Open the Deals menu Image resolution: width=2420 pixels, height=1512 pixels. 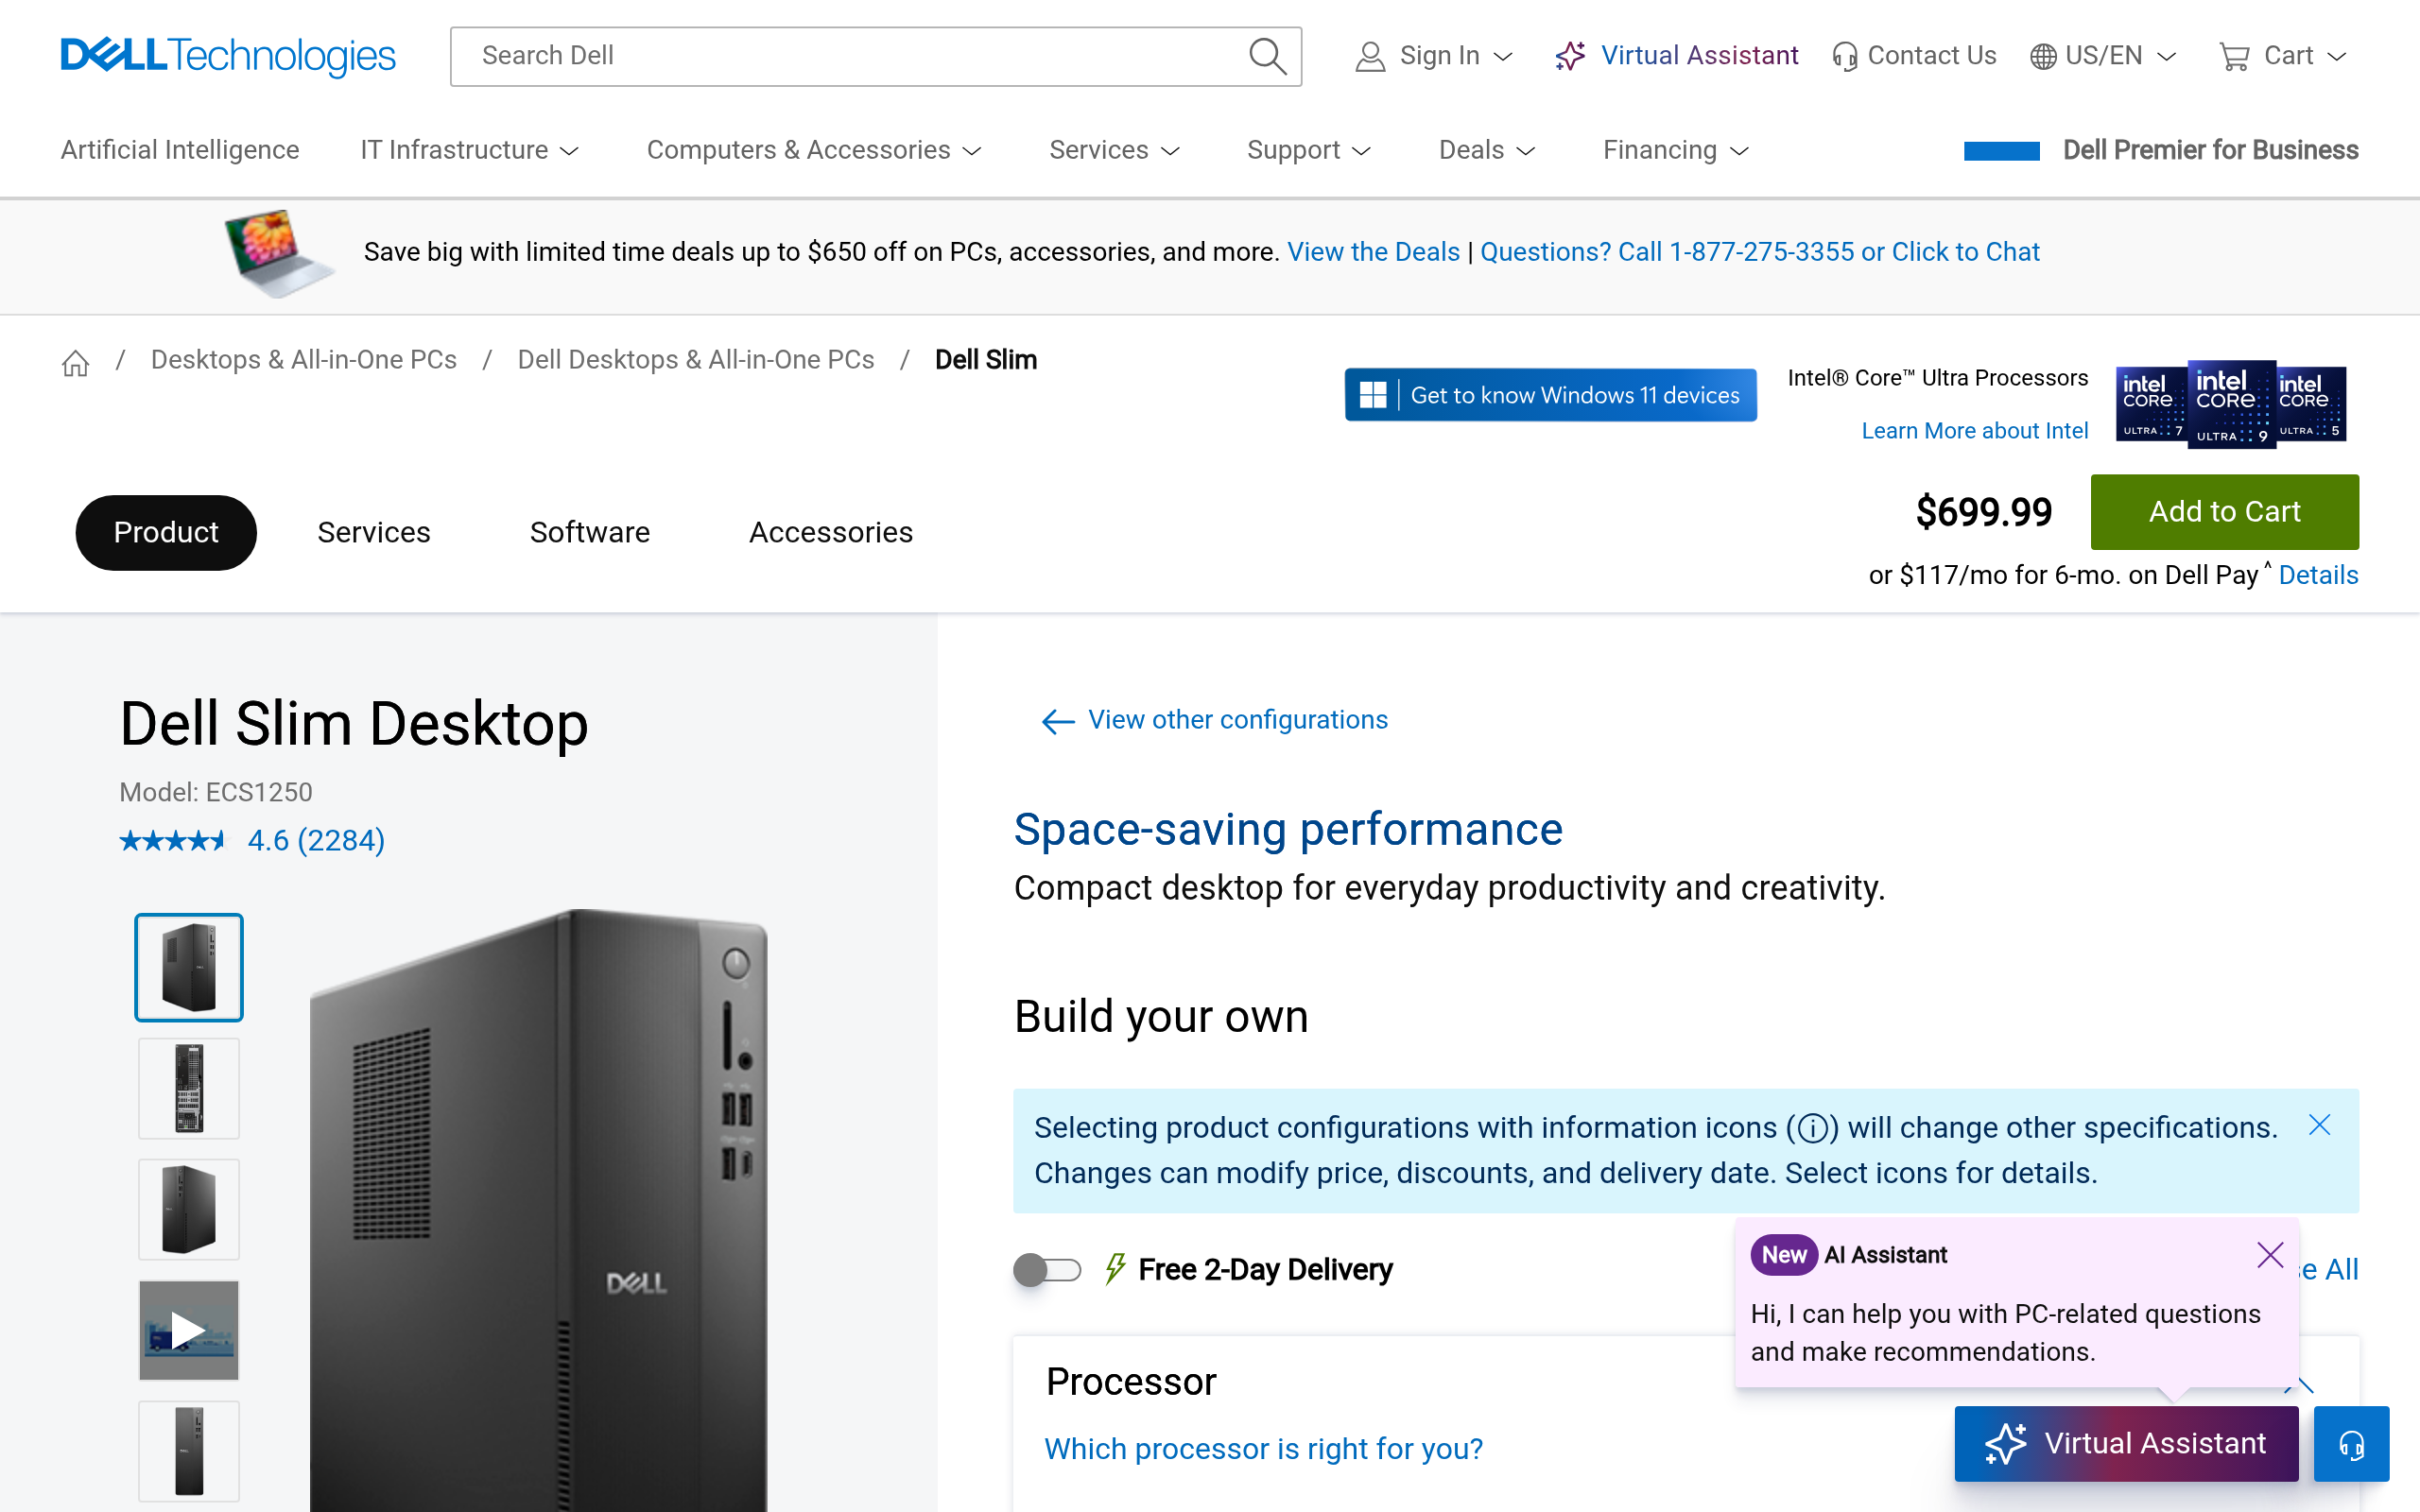1486,150
